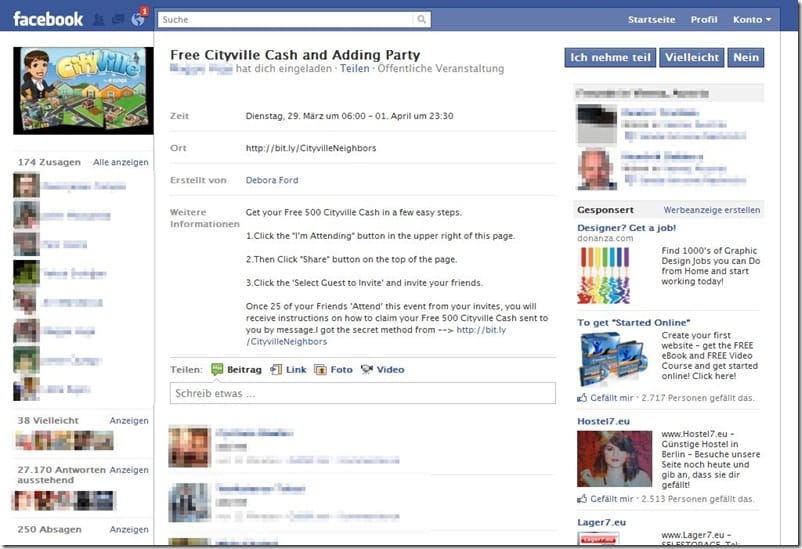Select the Beitrag share icon
Image resolution: width=802 pixels, height=549 pixels.
click(217, 369)
